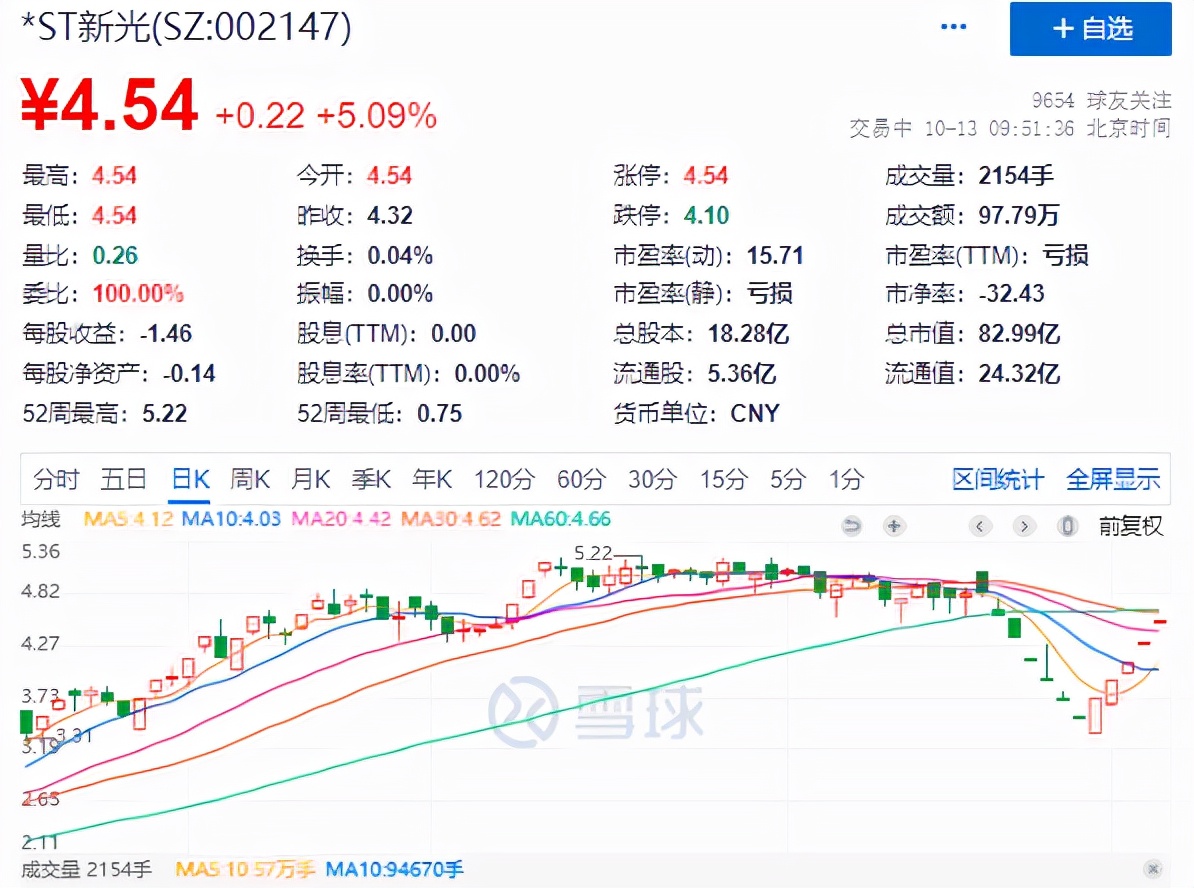Click the candlestick style icon beside 前复权
1194x888 pixels.
click(1068, 525)
